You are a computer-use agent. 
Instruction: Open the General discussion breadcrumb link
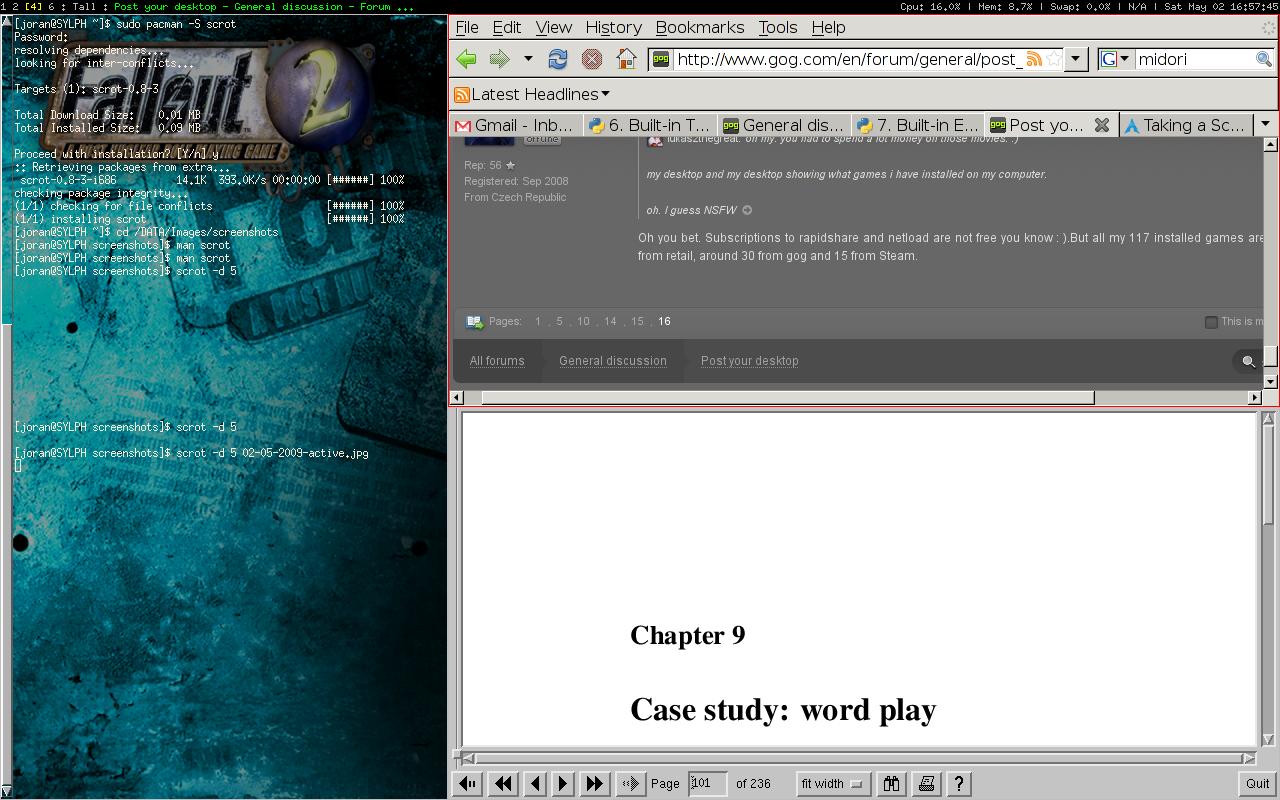tap(613, 361)
